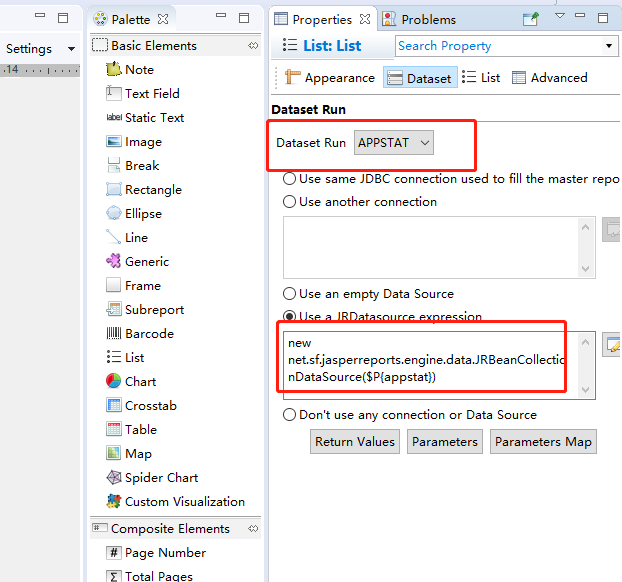622x582 pixels.
Task: Select the Custom Visualization element
Action: pyautogui.click(x=175, y=501)
